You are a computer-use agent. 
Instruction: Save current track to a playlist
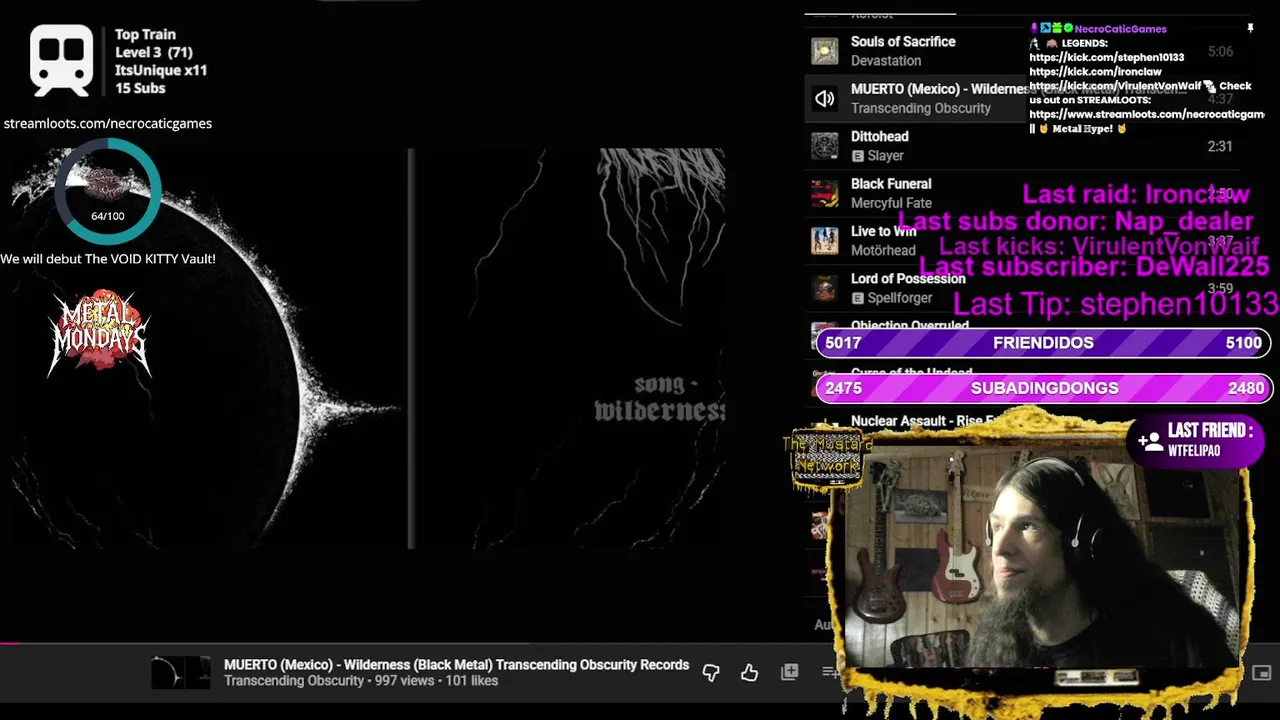pyautogui.click(x=789, y=672)
